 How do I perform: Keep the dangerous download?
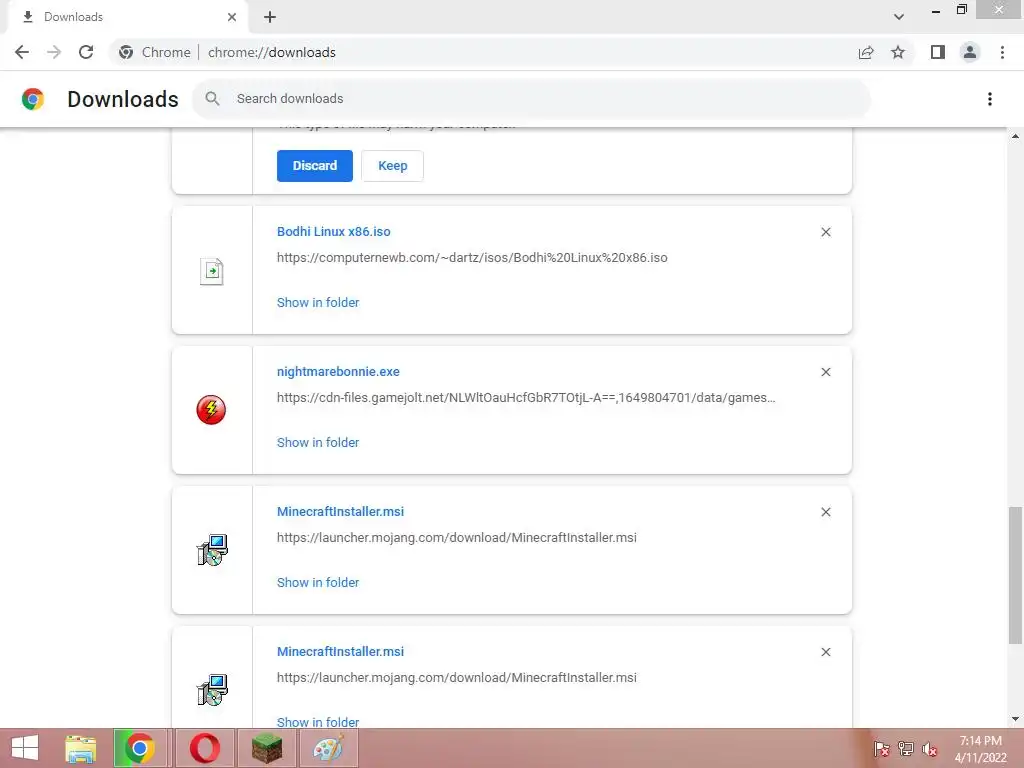(392, 166)
